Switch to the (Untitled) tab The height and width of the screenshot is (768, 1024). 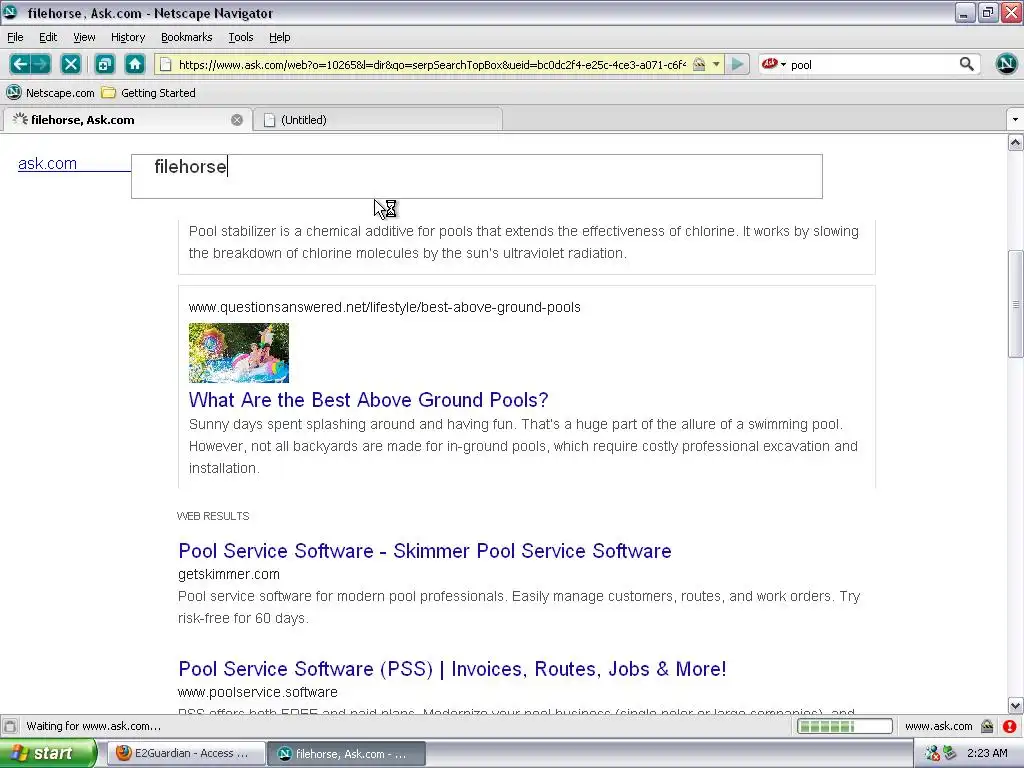(377, 120)
